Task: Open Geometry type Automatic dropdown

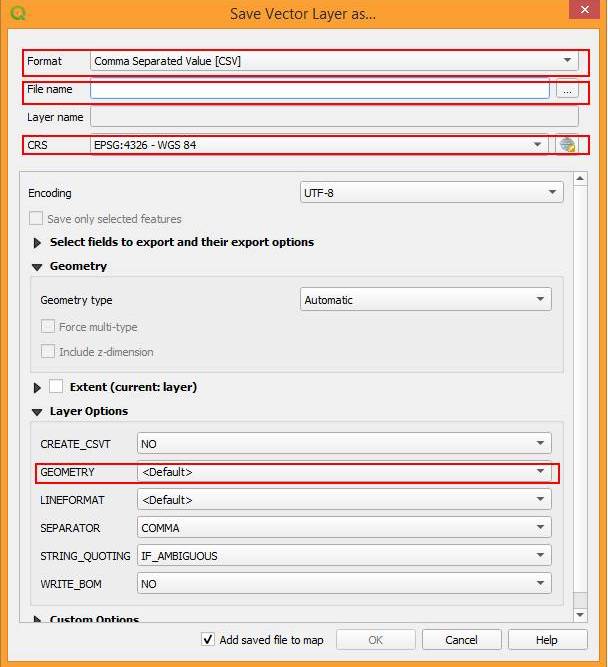Action: 425,299
